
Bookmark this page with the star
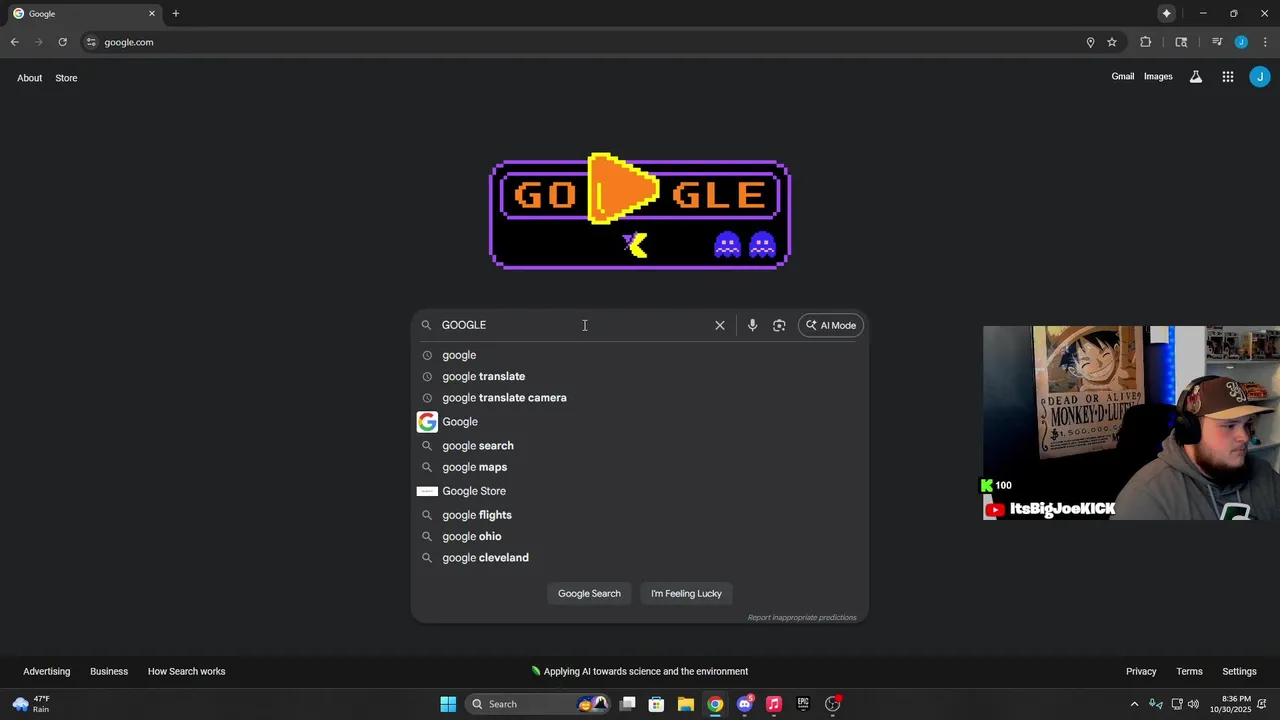click(1112, 42)
